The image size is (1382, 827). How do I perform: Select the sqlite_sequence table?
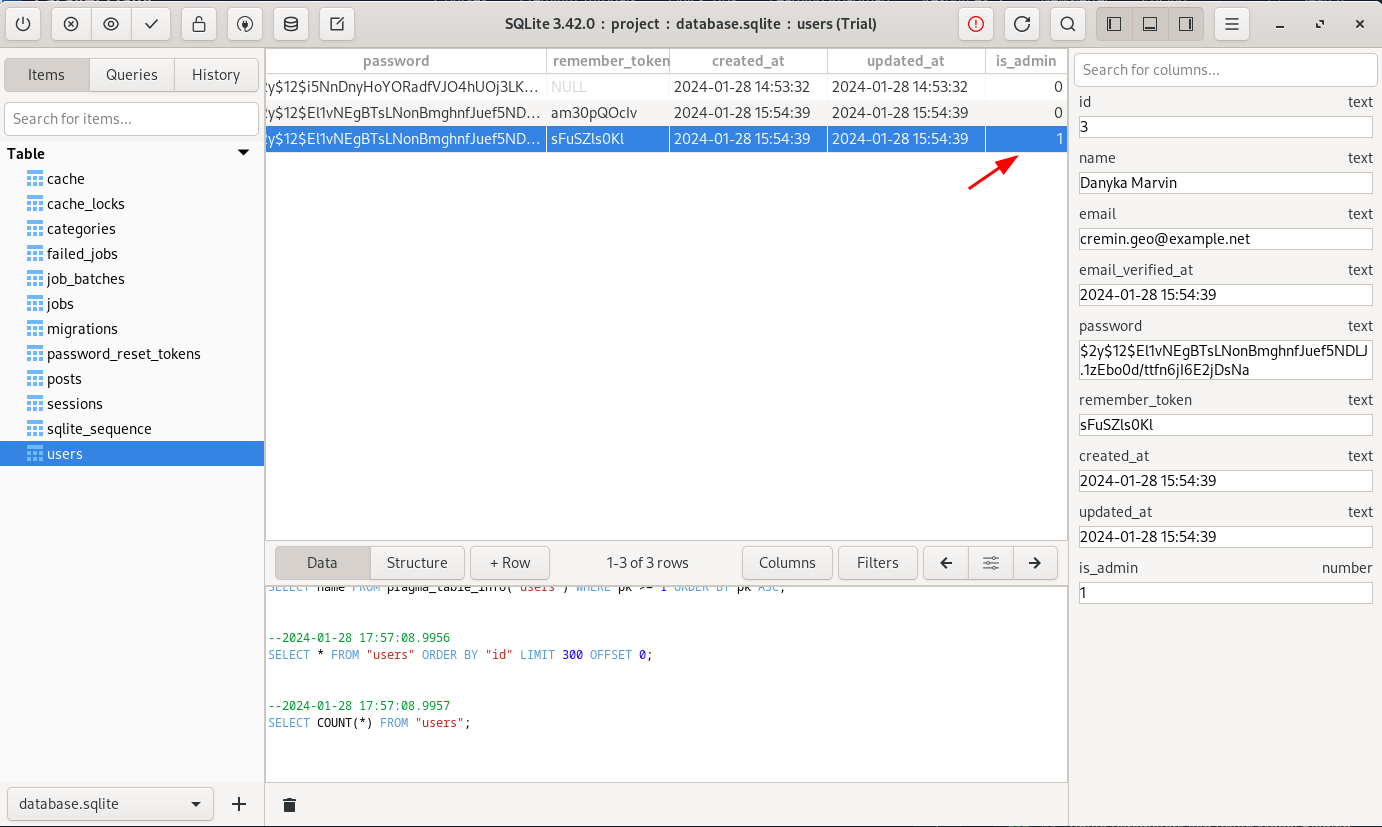click(132, 429)
